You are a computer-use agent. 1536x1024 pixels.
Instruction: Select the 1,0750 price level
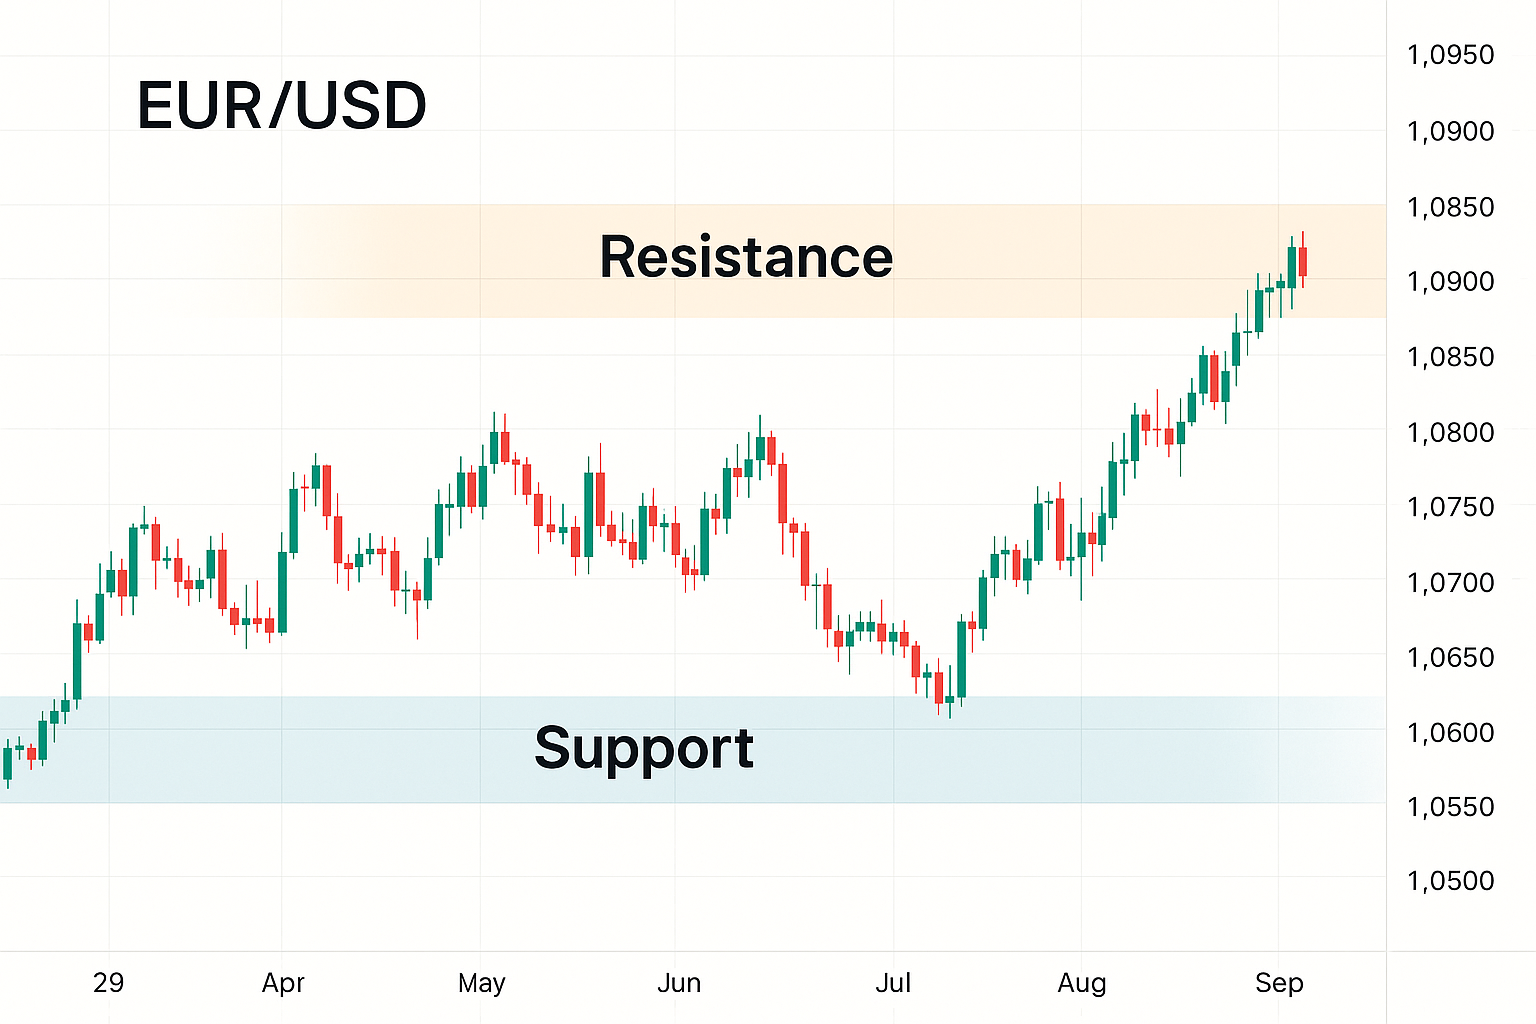1449,507
